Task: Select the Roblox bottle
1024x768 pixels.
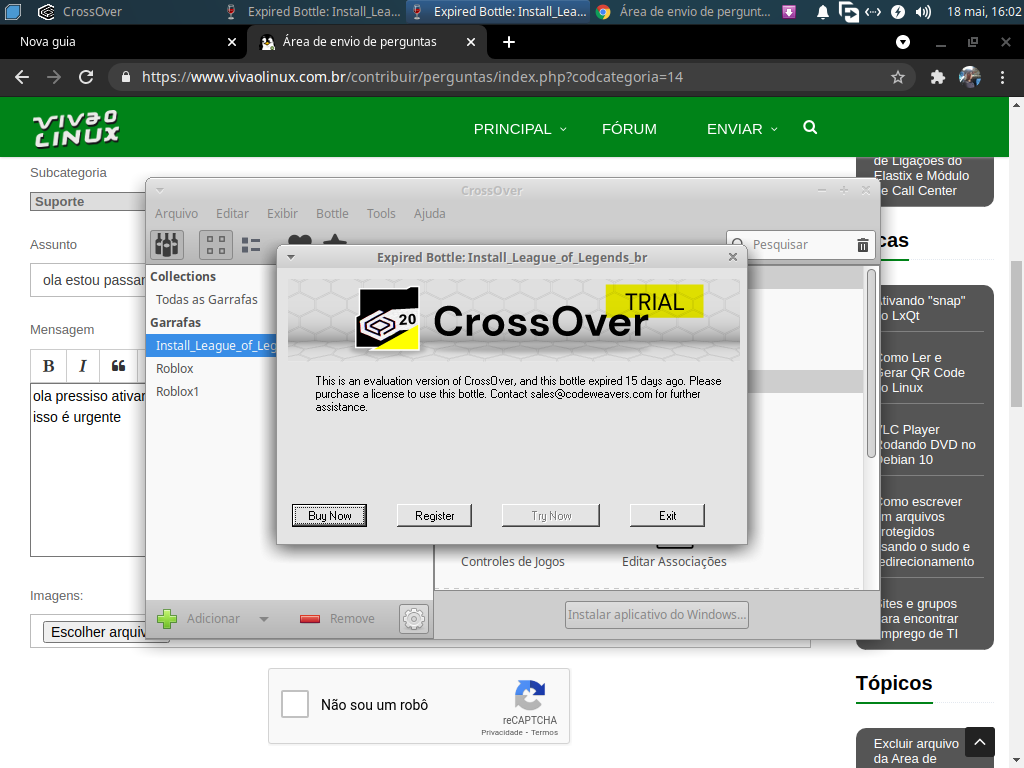Action: coord(174,368)
